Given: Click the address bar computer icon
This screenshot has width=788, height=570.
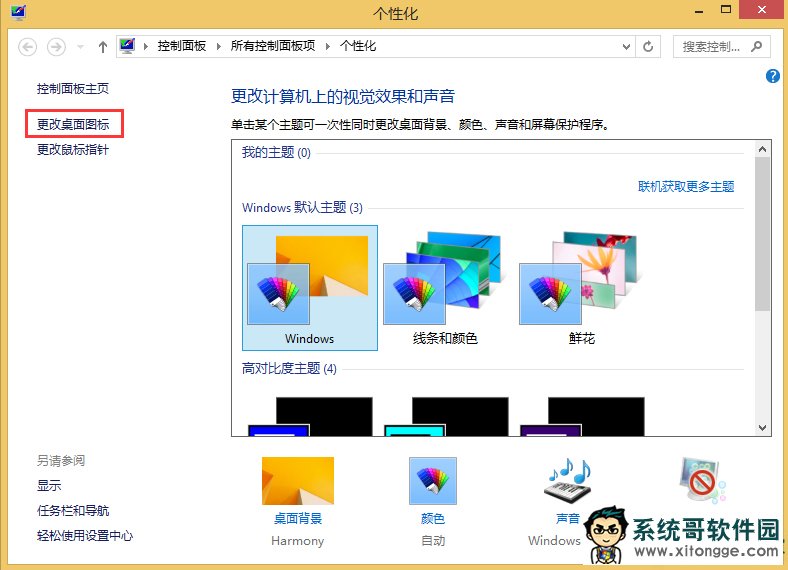Looking at the screenshot, I should tap(127, 46).
